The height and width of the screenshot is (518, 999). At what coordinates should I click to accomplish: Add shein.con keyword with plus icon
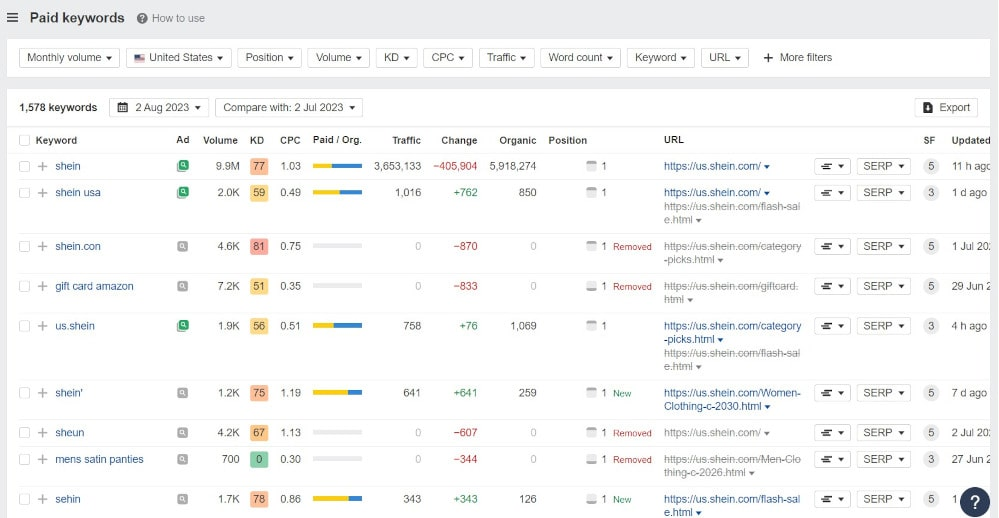coord(43,246)
